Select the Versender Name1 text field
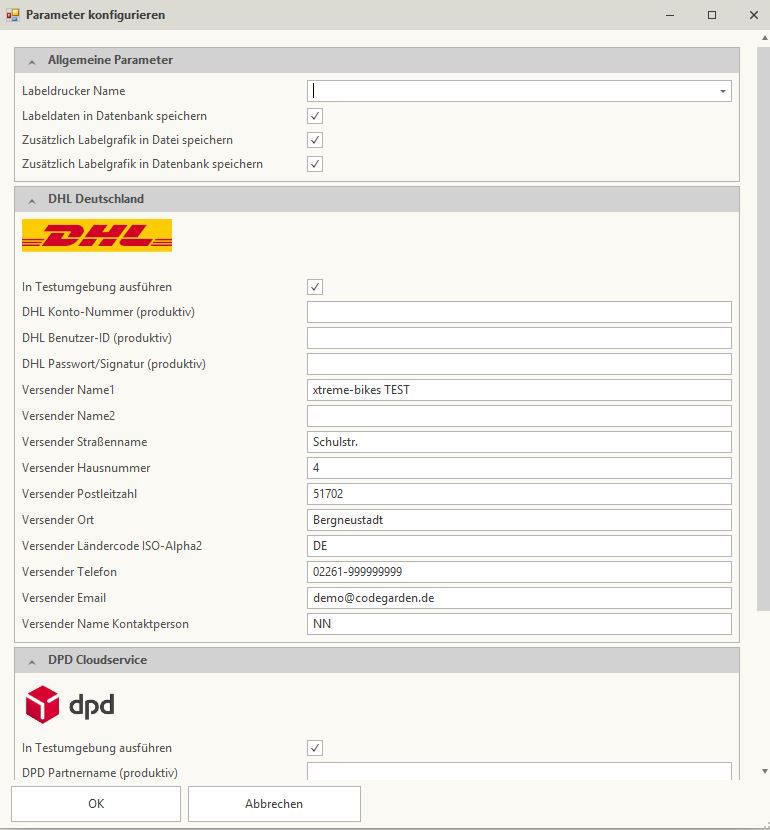This screenshot has height=830, width=770. click(518, 390)
